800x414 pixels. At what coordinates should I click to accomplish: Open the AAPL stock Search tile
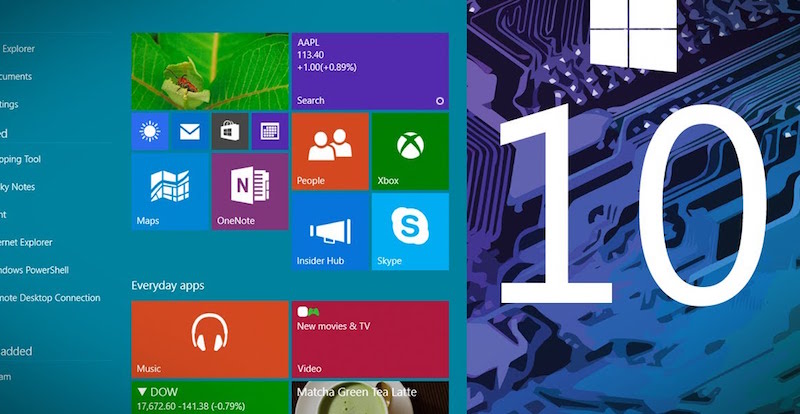click(x=370, y=71)
